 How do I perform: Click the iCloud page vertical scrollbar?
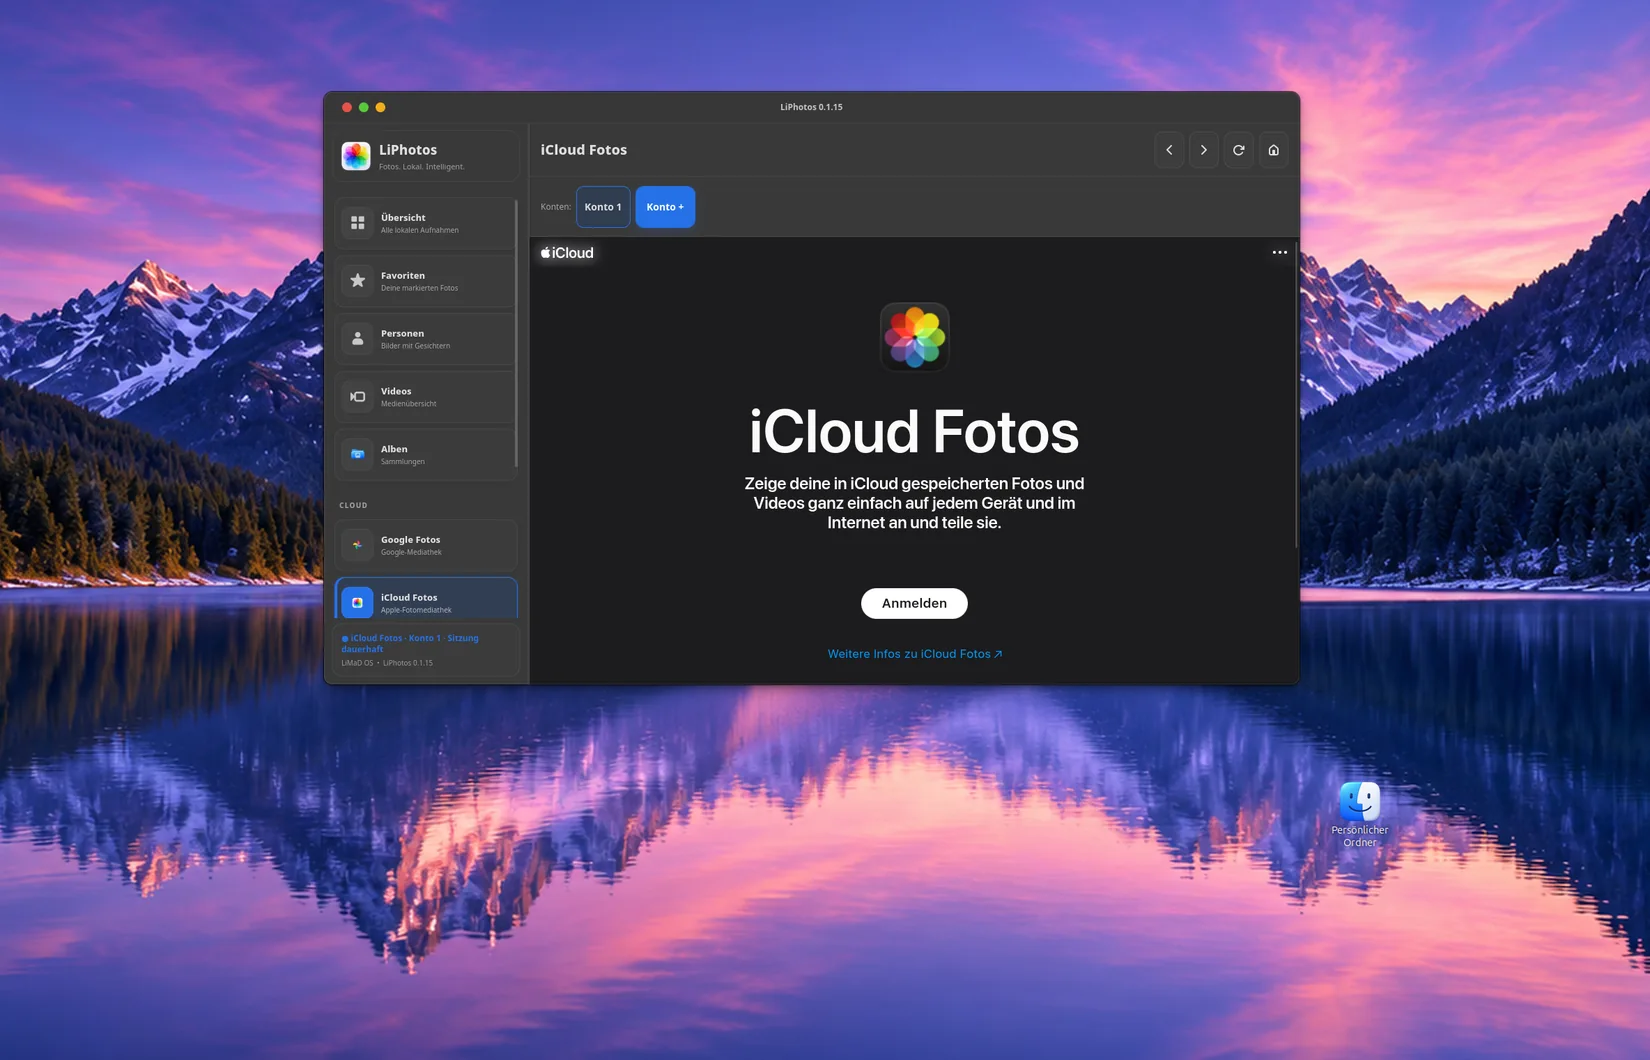(x=1296, y=395)
